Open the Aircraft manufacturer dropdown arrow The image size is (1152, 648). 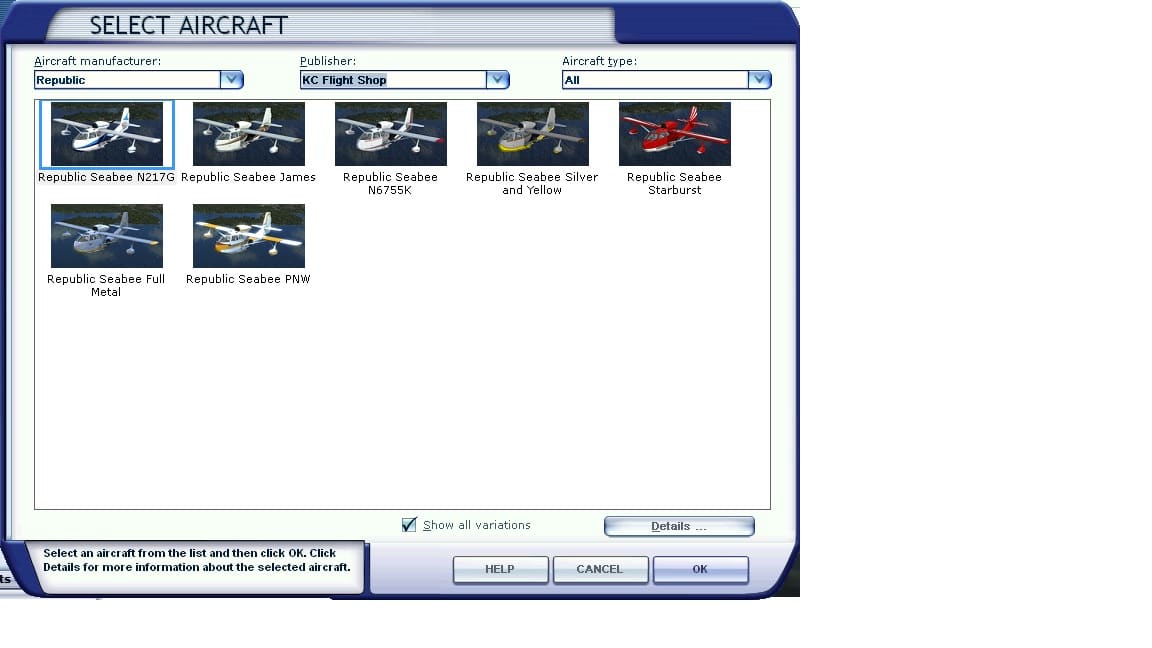(x=231, y=80)
